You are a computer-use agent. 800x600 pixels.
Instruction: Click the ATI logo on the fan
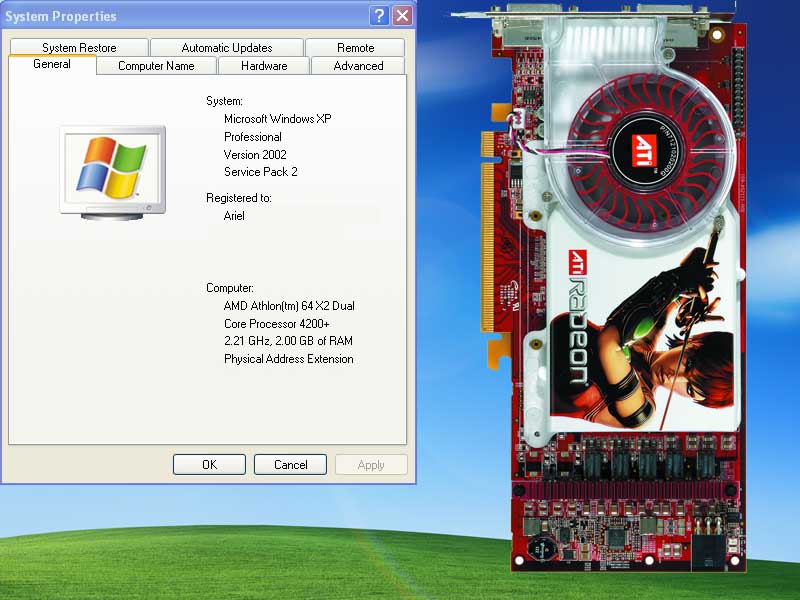coord(644,150)
